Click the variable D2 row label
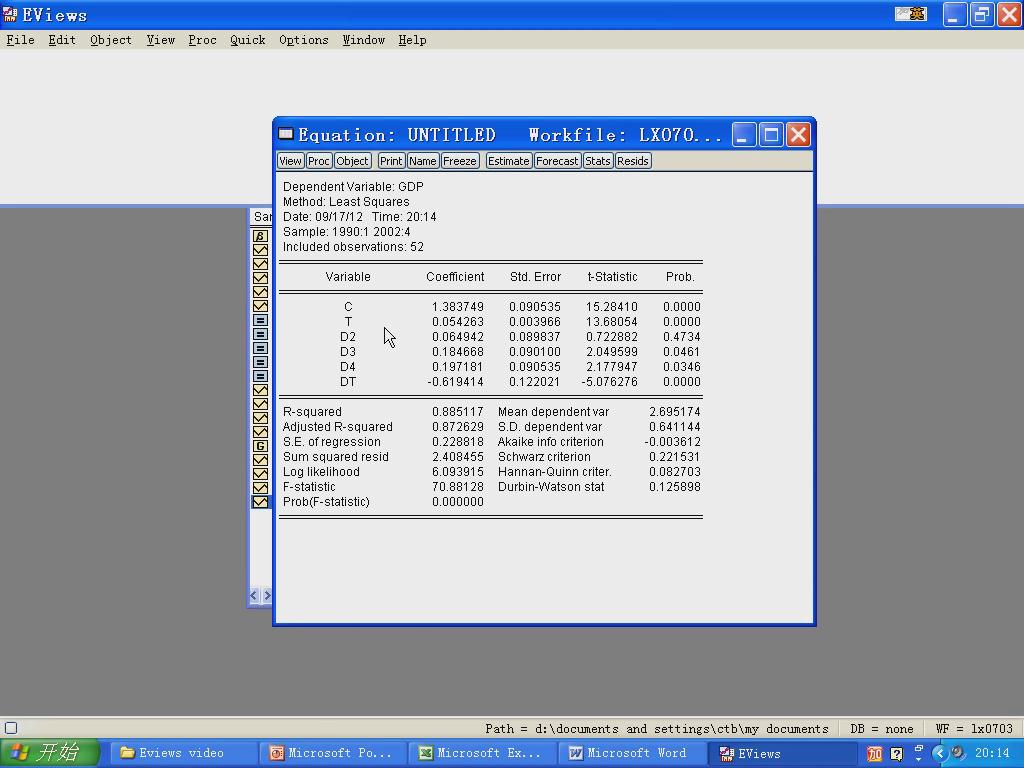The height and width of the screenshot is (768, 1024). click(x=348, y=337)
